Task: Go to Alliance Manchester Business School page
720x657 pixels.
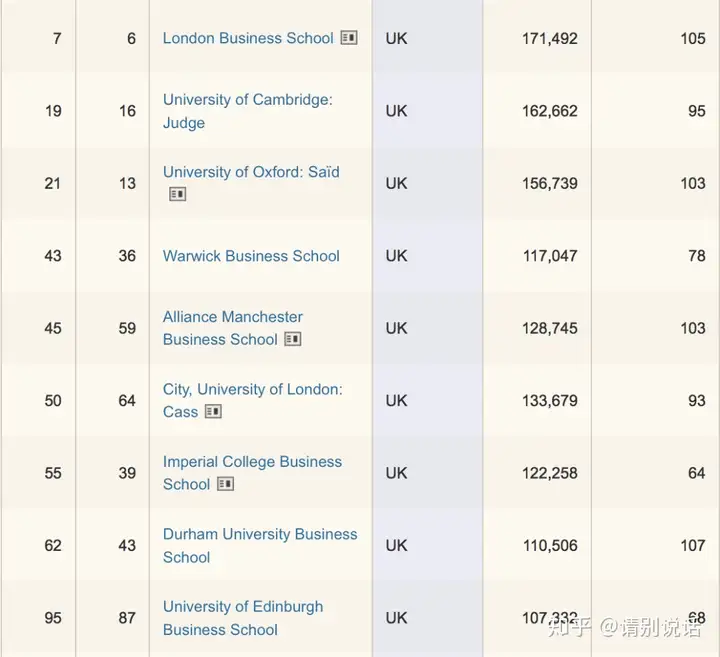Action: 232,328
